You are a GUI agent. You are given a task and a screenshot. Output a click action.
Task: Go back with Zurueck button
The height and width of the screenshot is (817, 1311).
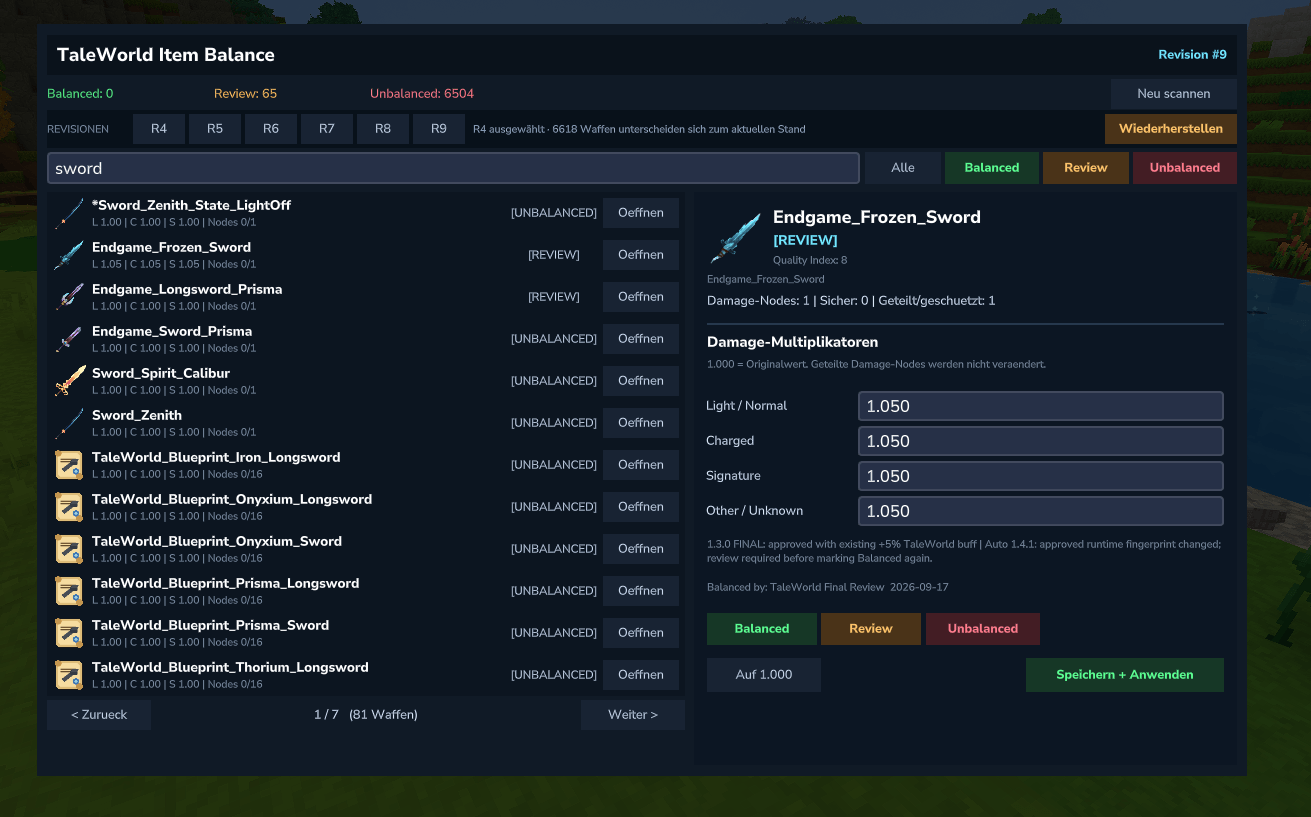pos(99,715)
